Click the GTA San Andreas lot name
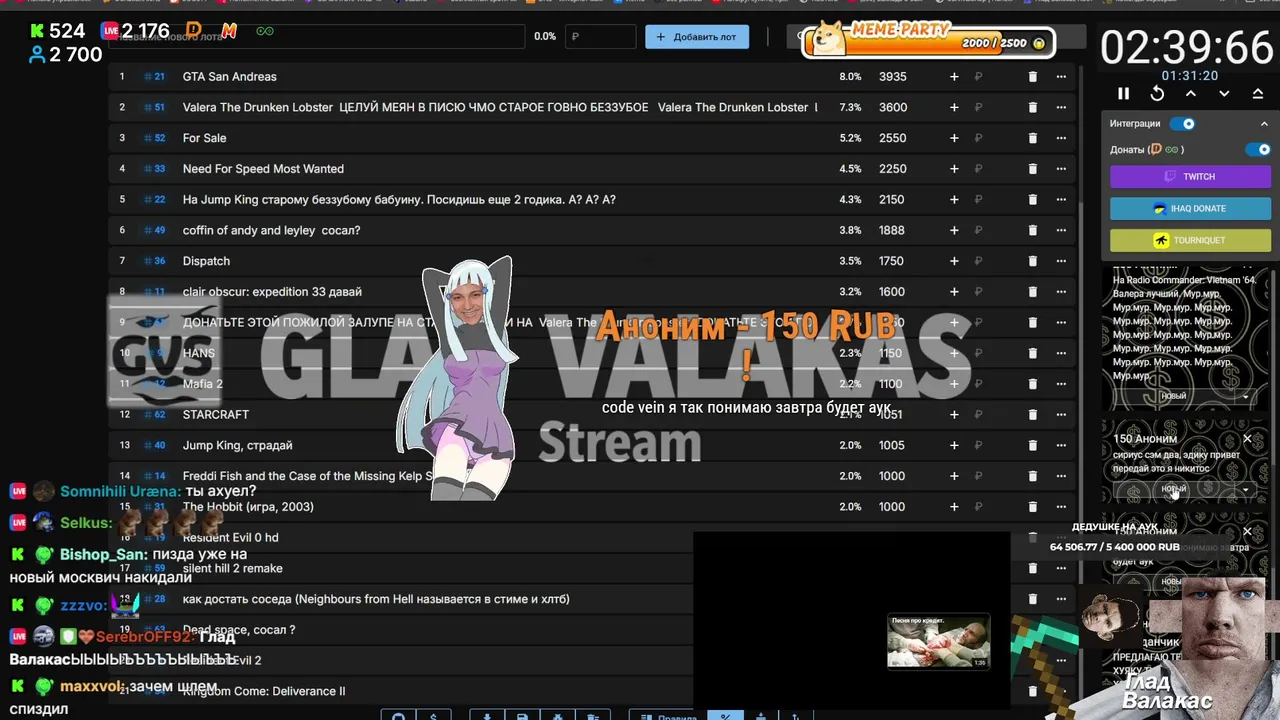The height and width of the screenshot is (720, 1280). [x=229, y=76]
